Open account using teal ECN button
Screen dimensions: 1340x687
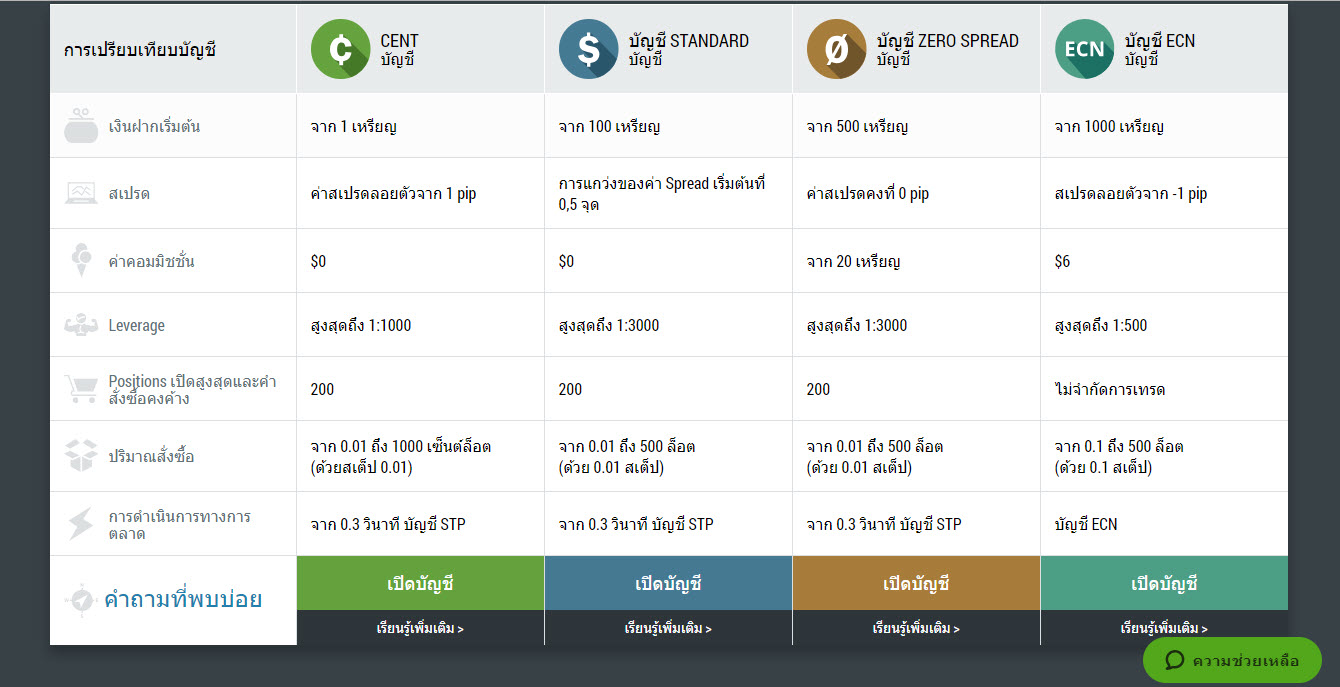1164,583
